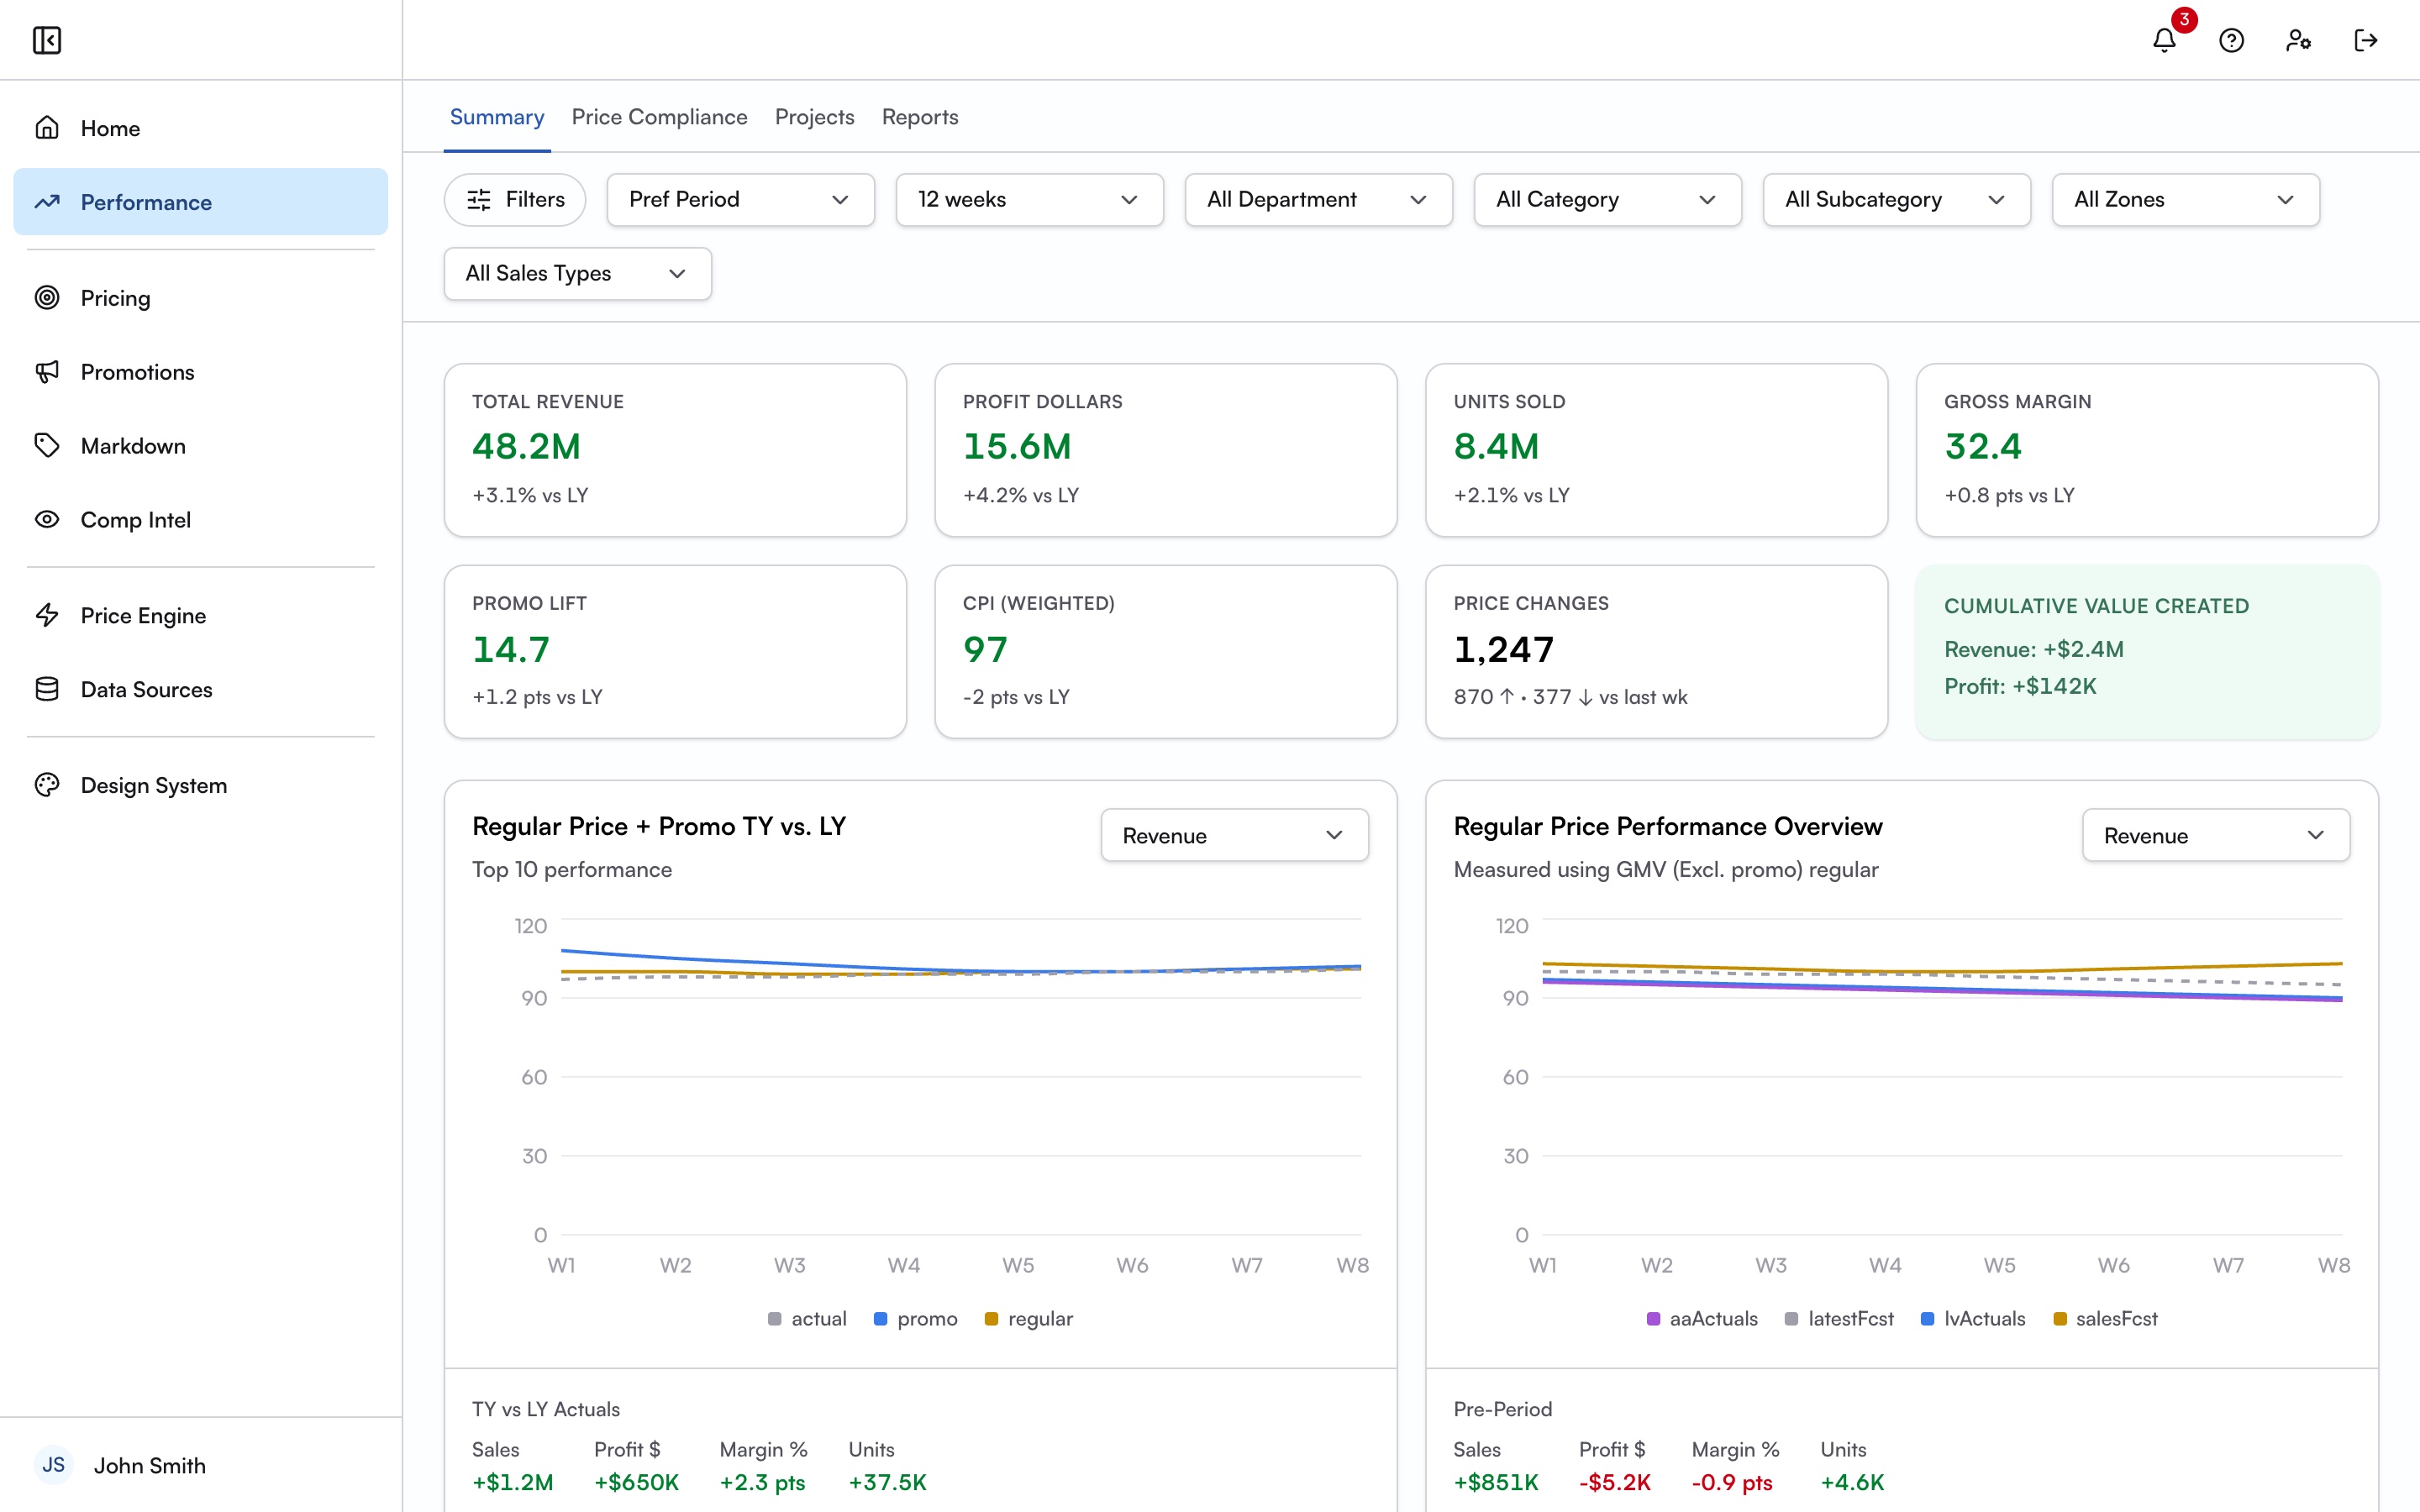Screen dimensions: 2420x1512
Task: Switch to the Projects tab
Action: tap(814, 117)
